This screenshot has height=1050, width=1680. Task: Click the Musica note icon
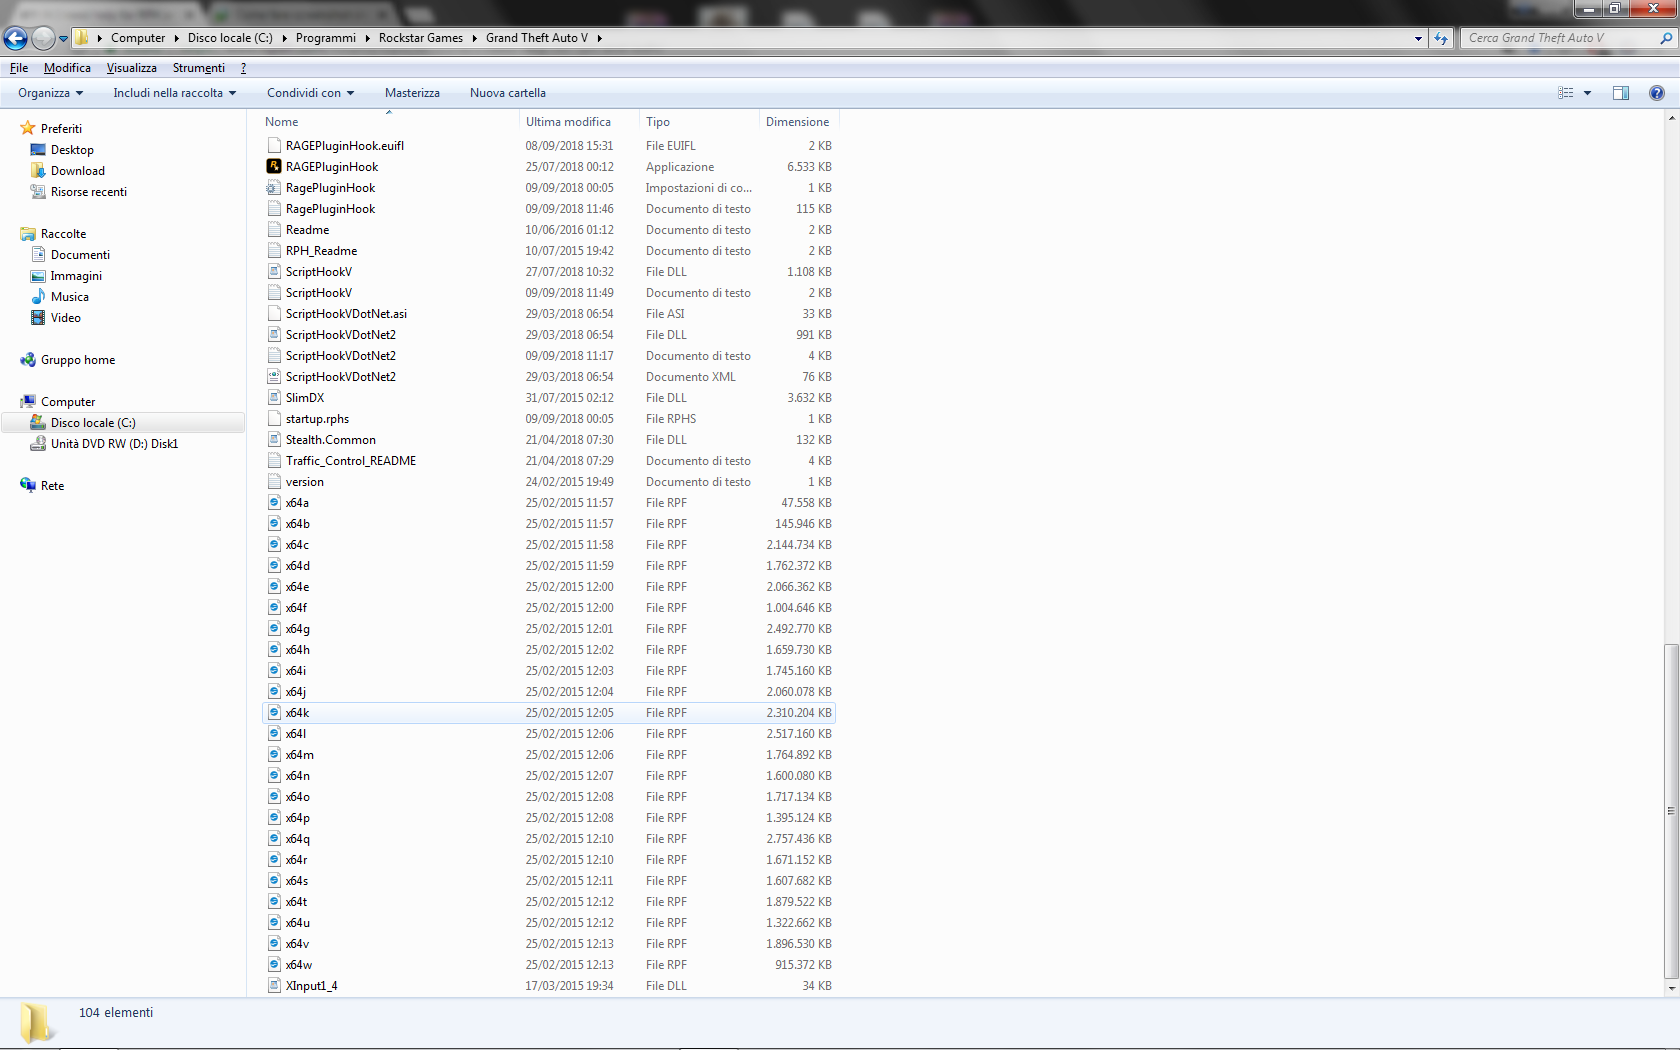pyautogui.click(x=38, y=296)
